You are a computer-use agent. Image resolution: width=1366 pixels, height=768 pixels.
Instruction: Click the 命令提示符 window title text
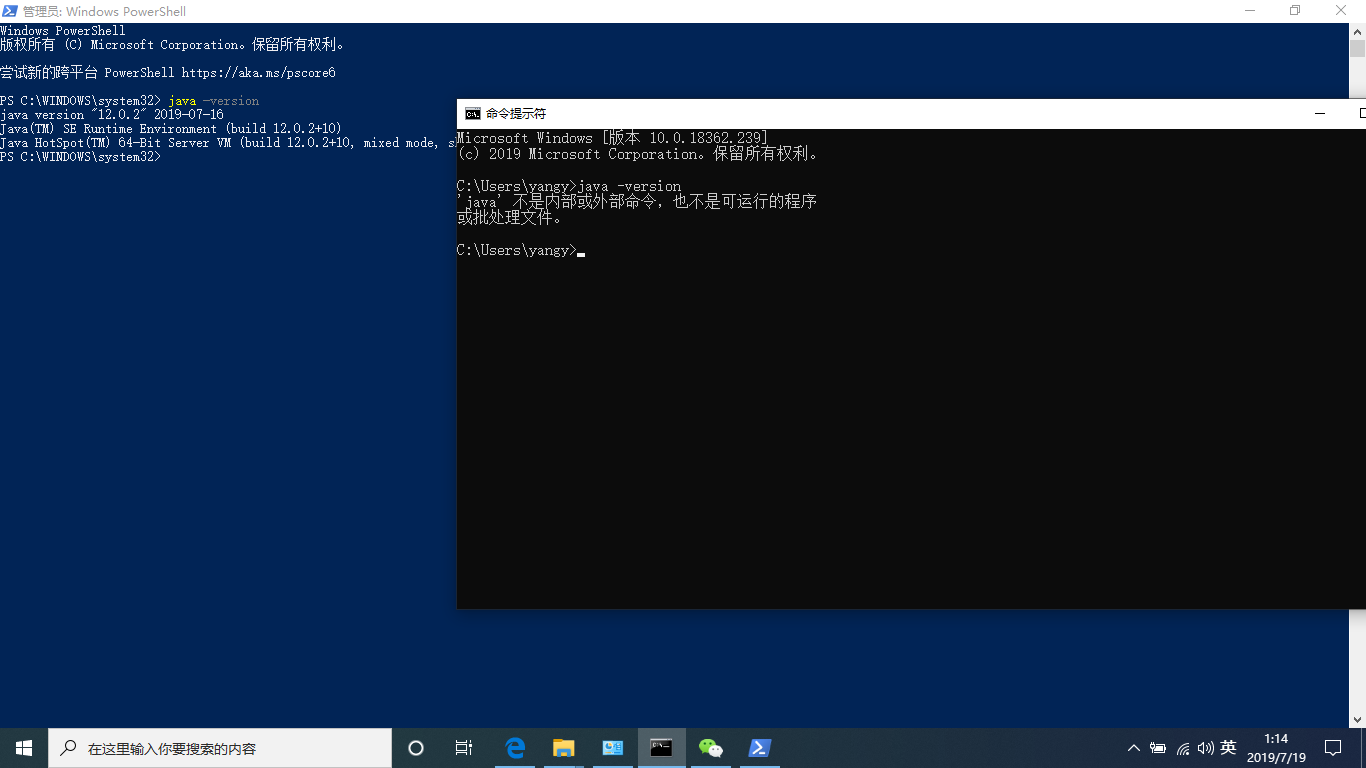pyautogui.click(x=516, y=114)
